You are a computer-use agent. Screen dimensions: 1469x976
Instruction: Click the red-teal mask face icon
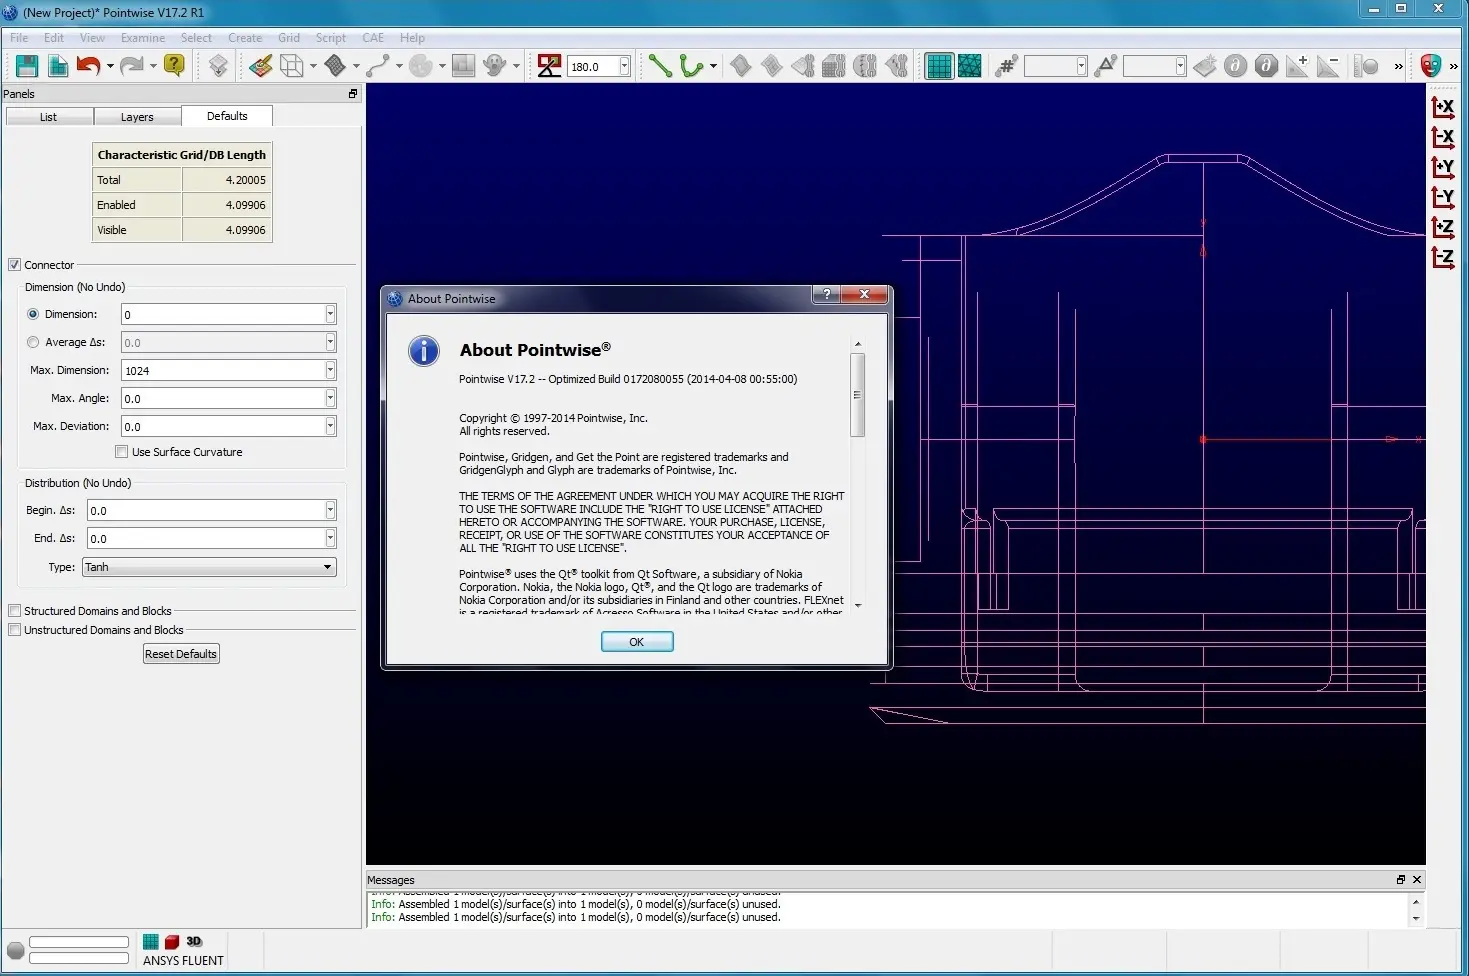(x=1431, y=66)
